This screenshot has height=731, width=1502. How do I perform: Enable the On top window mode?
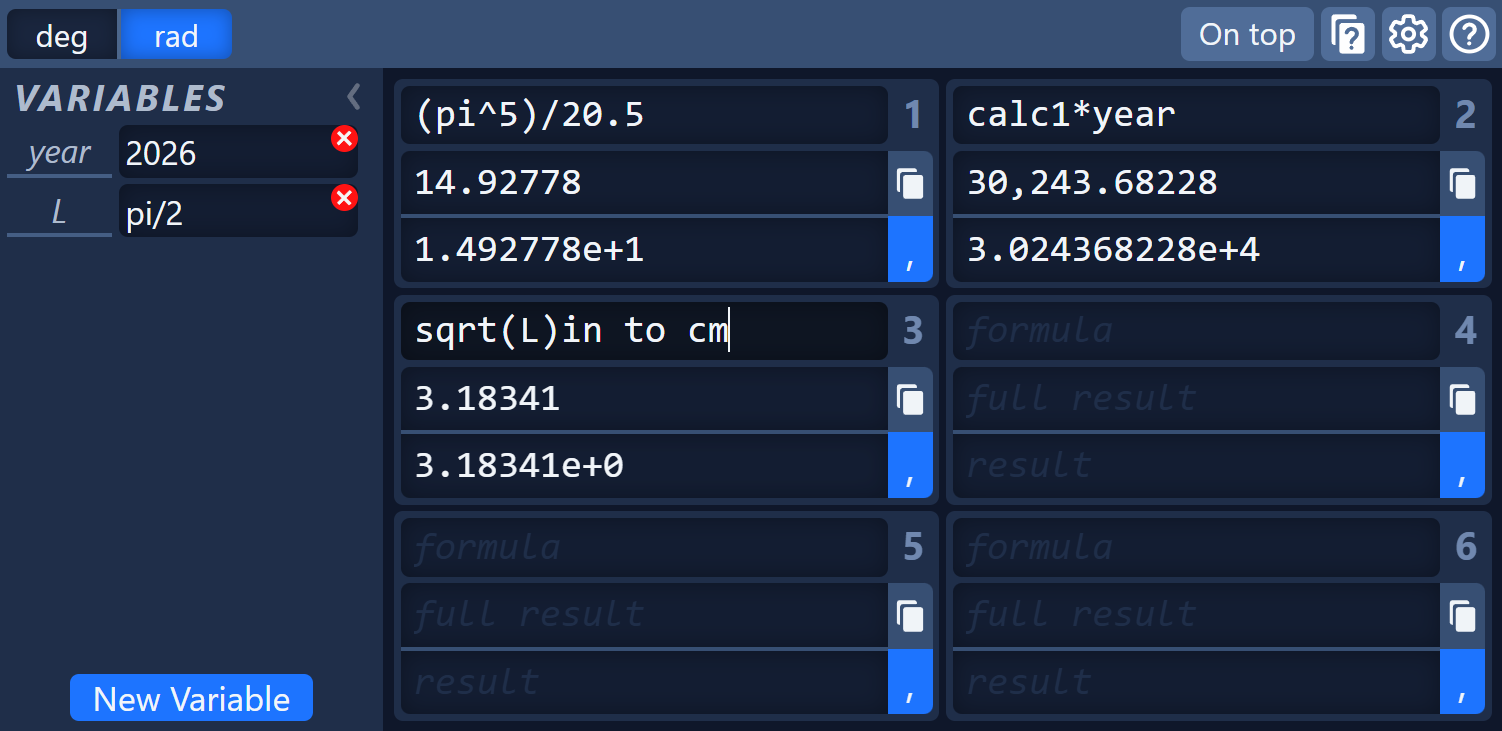(x=1247, y=34)
